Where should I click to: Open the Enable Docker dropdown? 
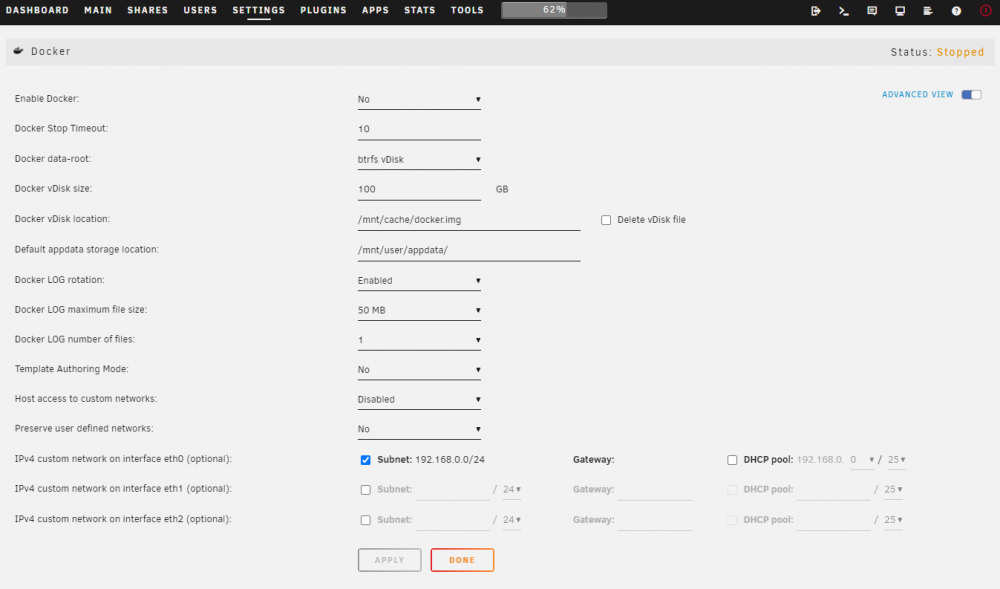tap(419, 99)
